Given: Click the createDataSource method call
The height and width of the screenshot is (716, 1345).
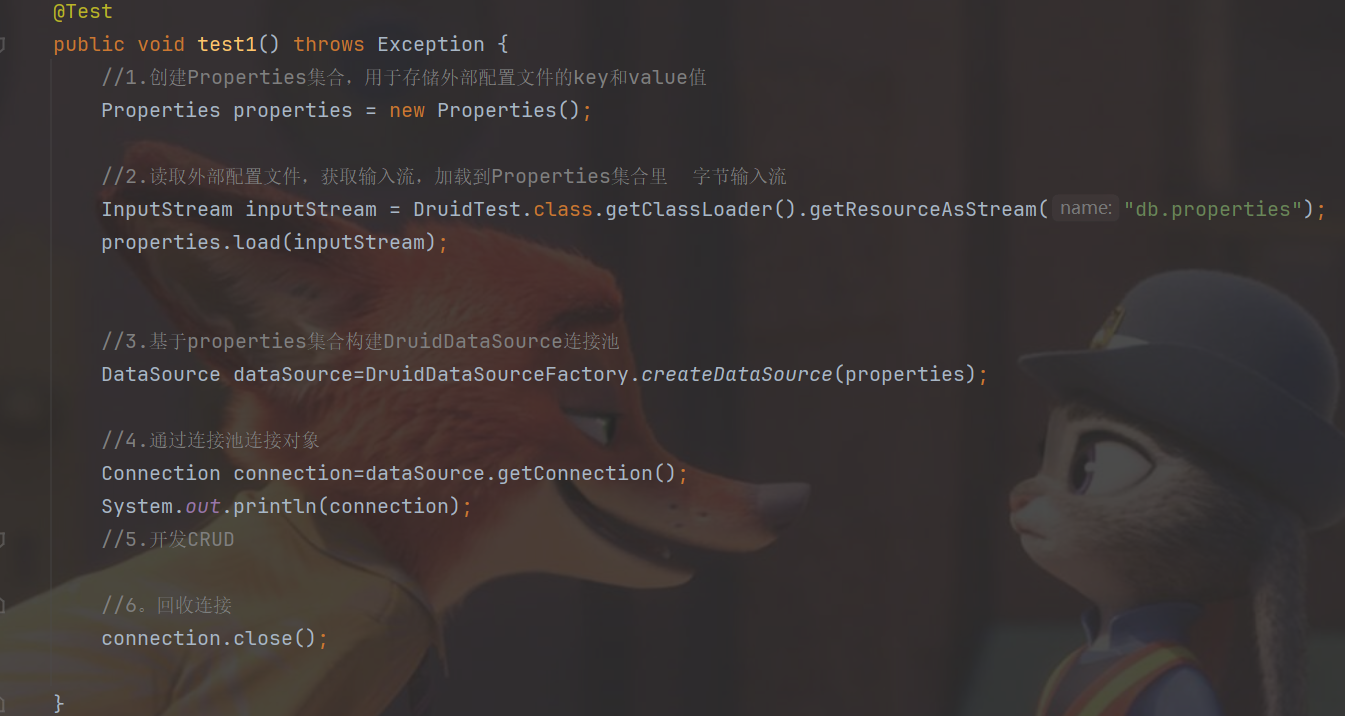Looking at the screenshot, I should pyautogui.click(x=736, y=374).
